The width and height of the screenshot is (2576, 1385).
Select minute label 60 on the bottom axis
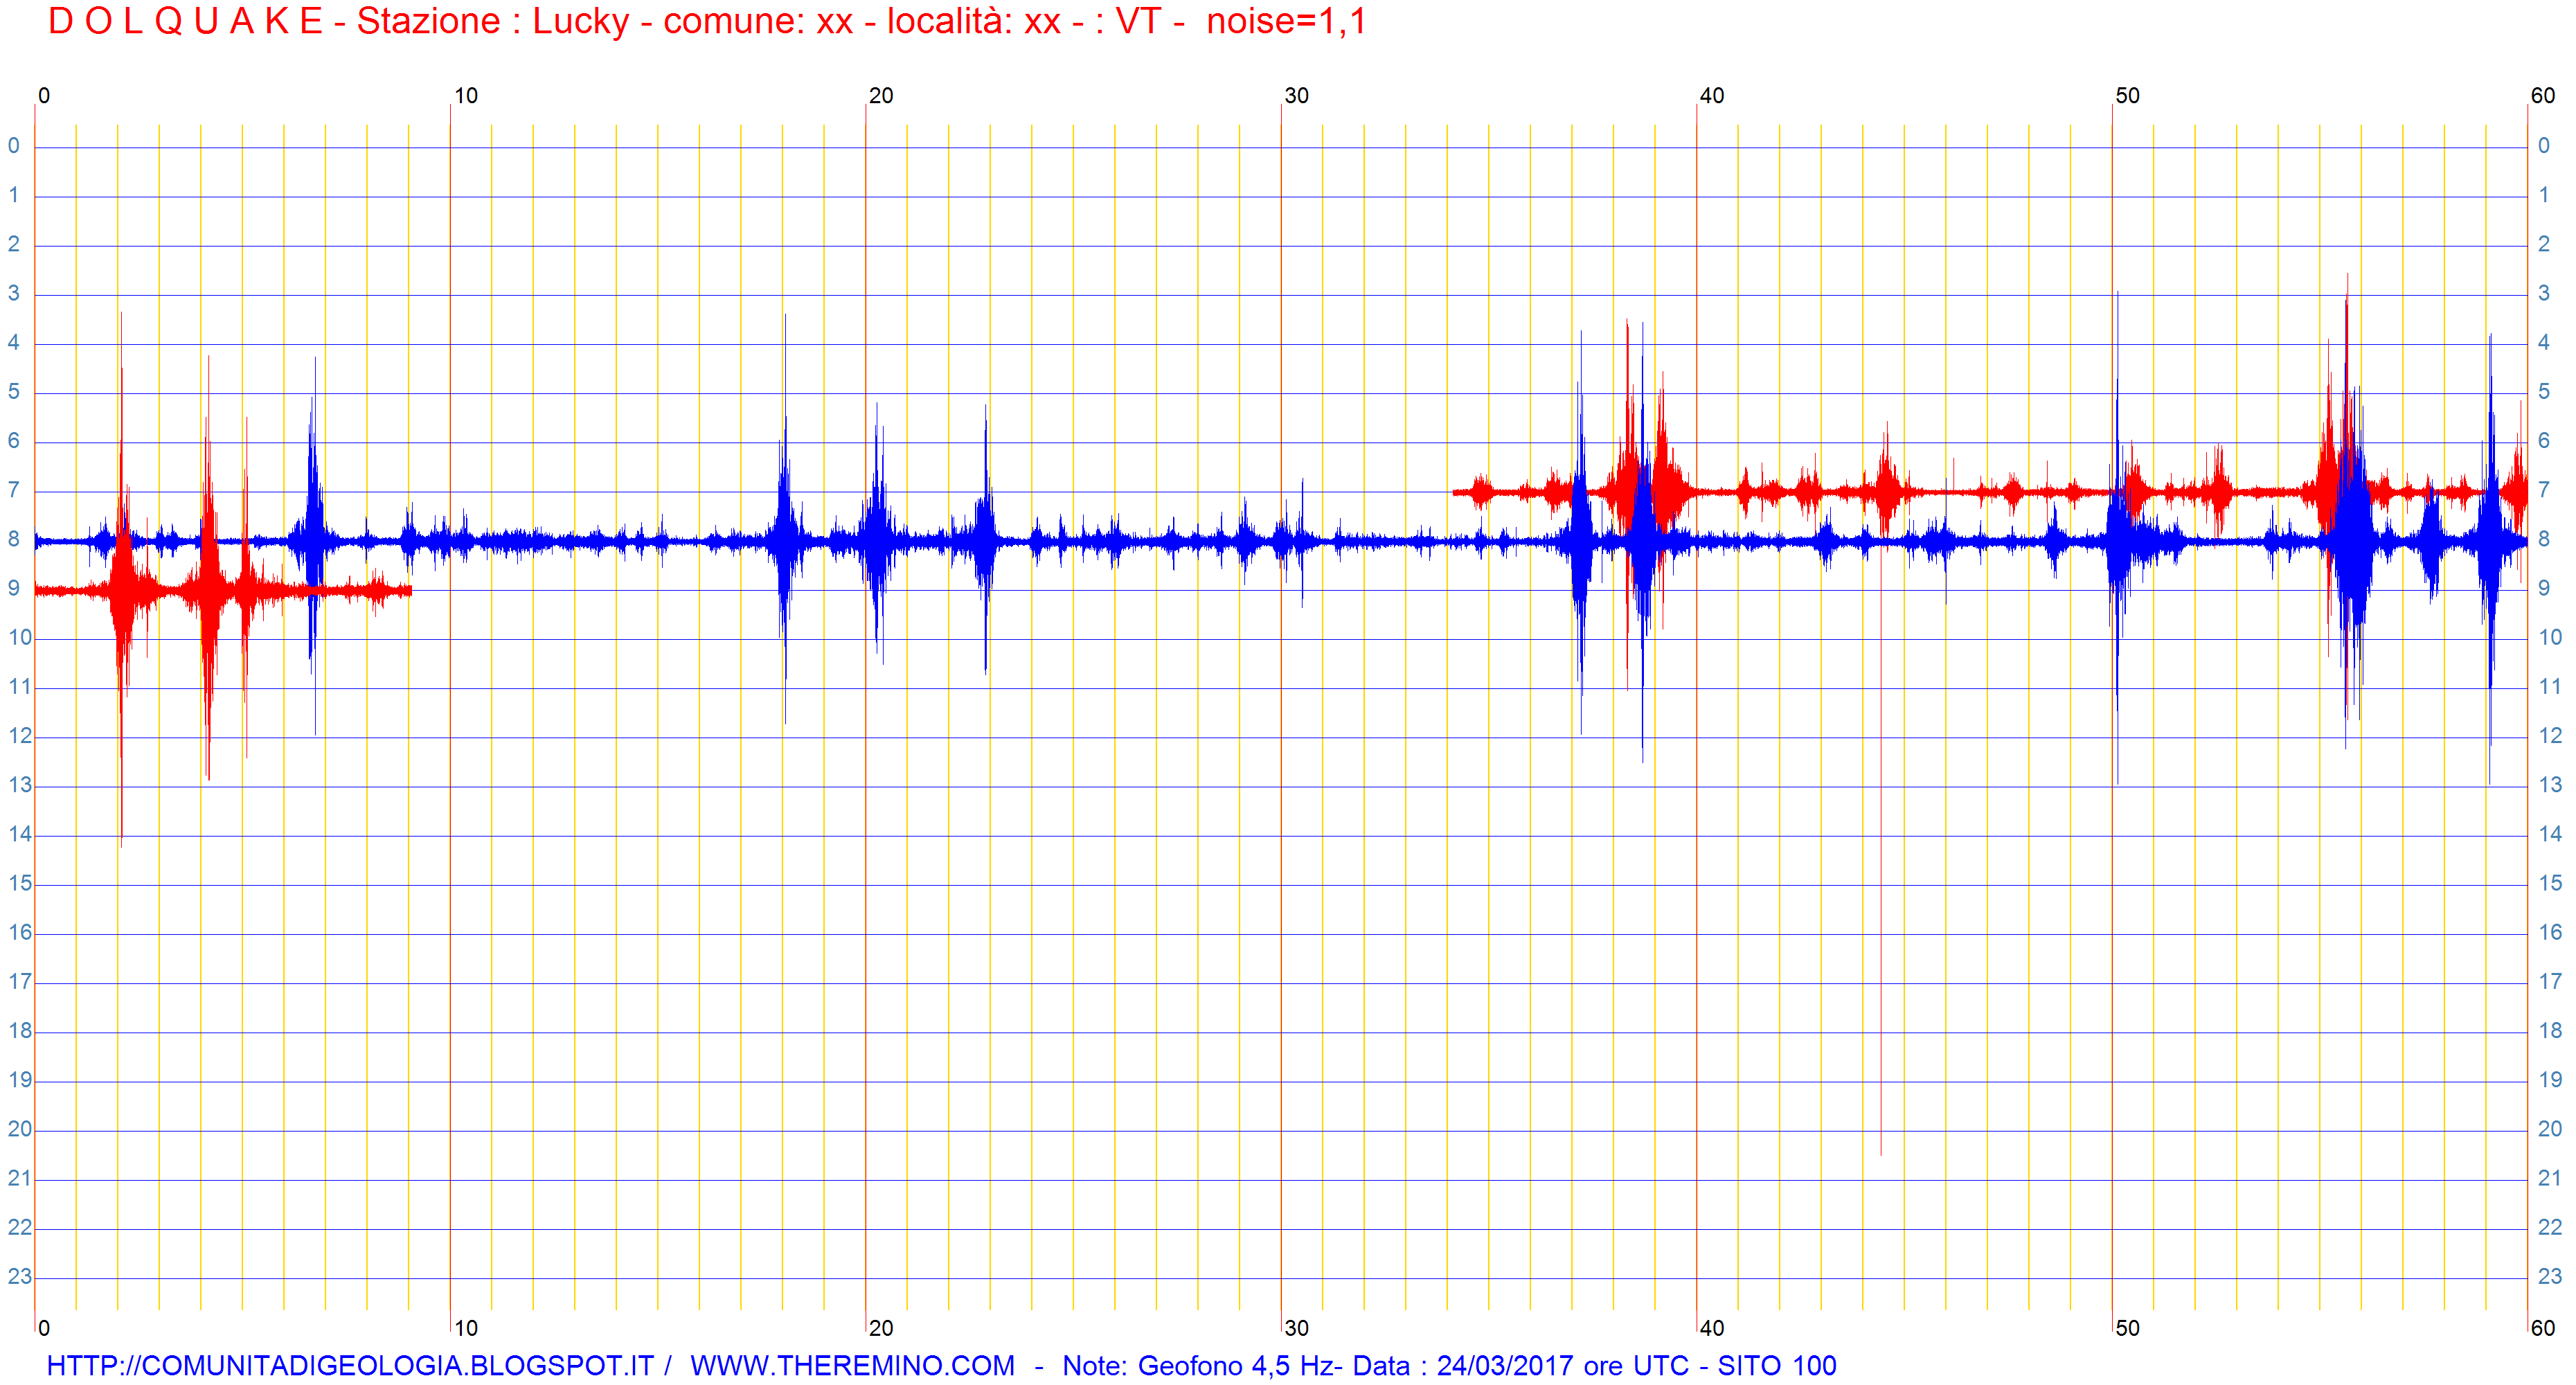[2543, 1328]
